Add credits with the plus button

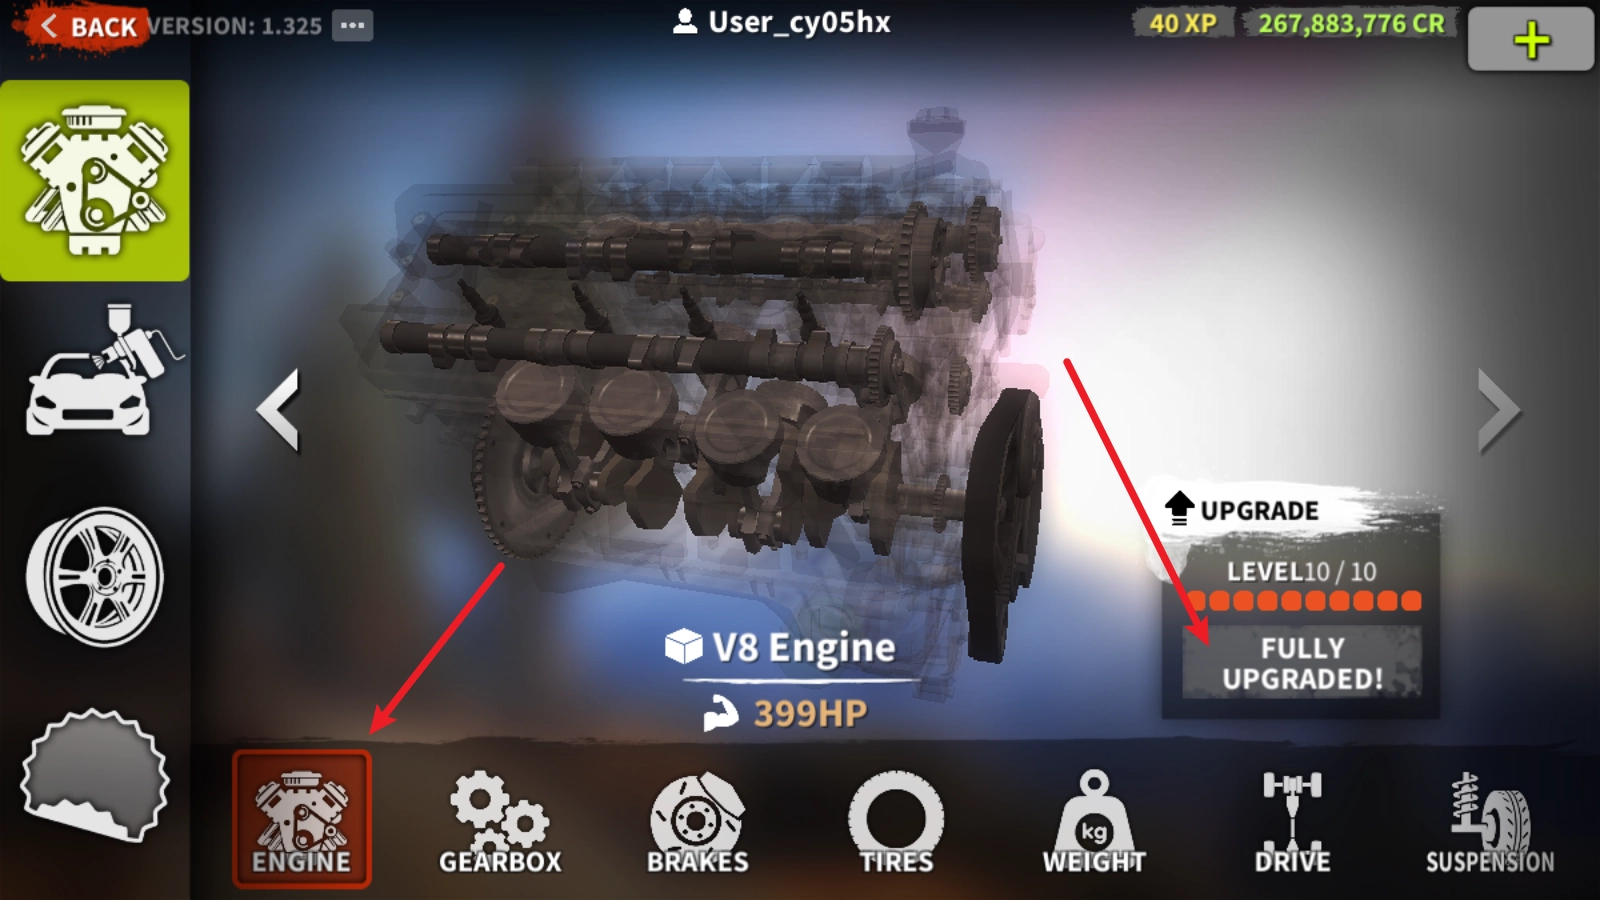[x=1531, y=40]
